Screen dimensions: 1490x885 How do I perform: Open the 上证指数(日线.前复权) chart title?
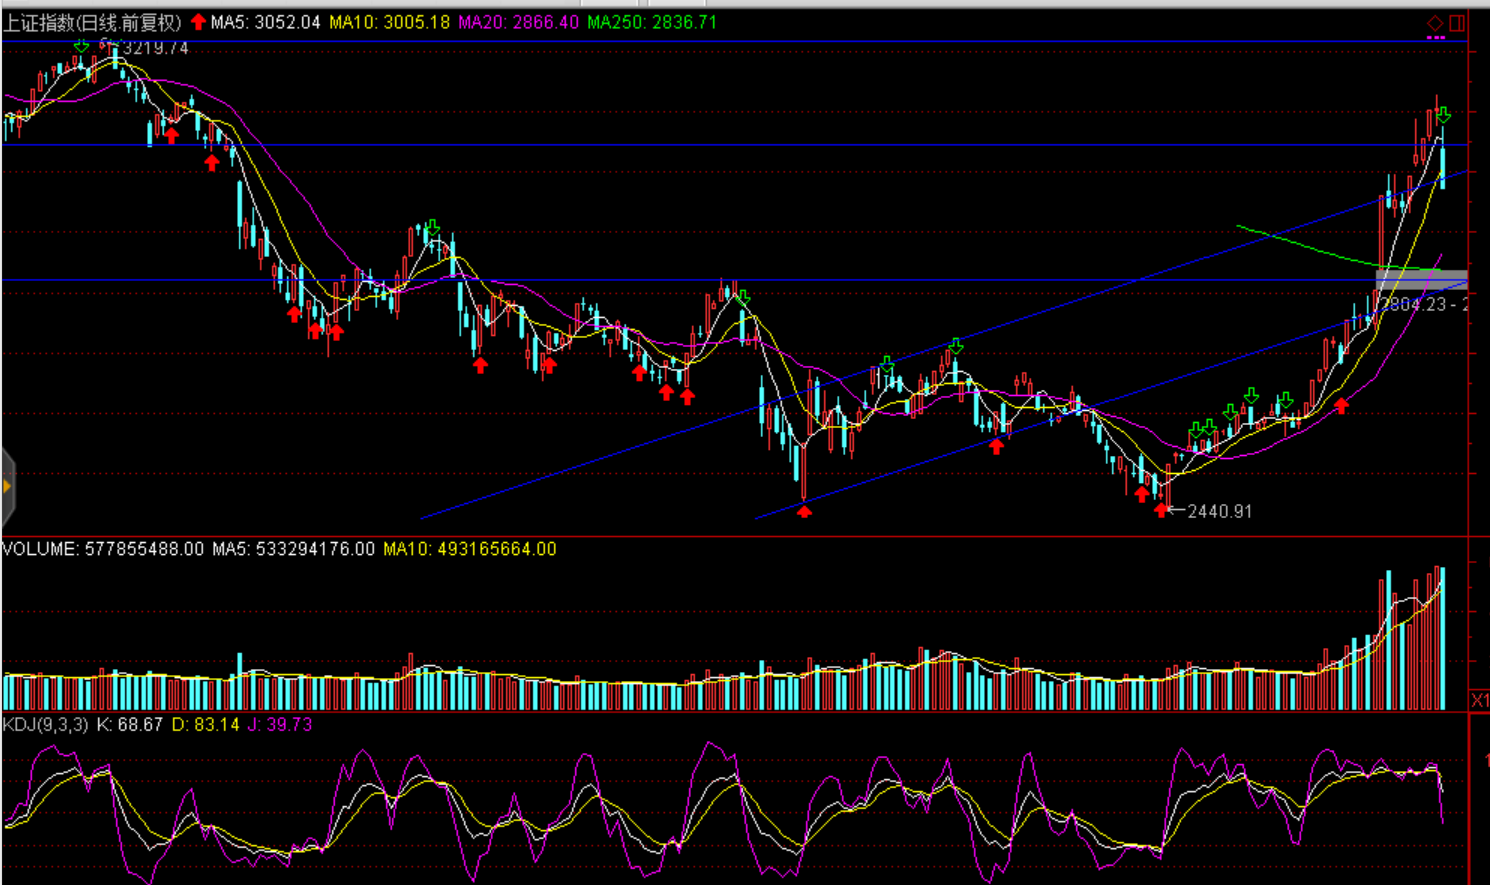[92, 22]
